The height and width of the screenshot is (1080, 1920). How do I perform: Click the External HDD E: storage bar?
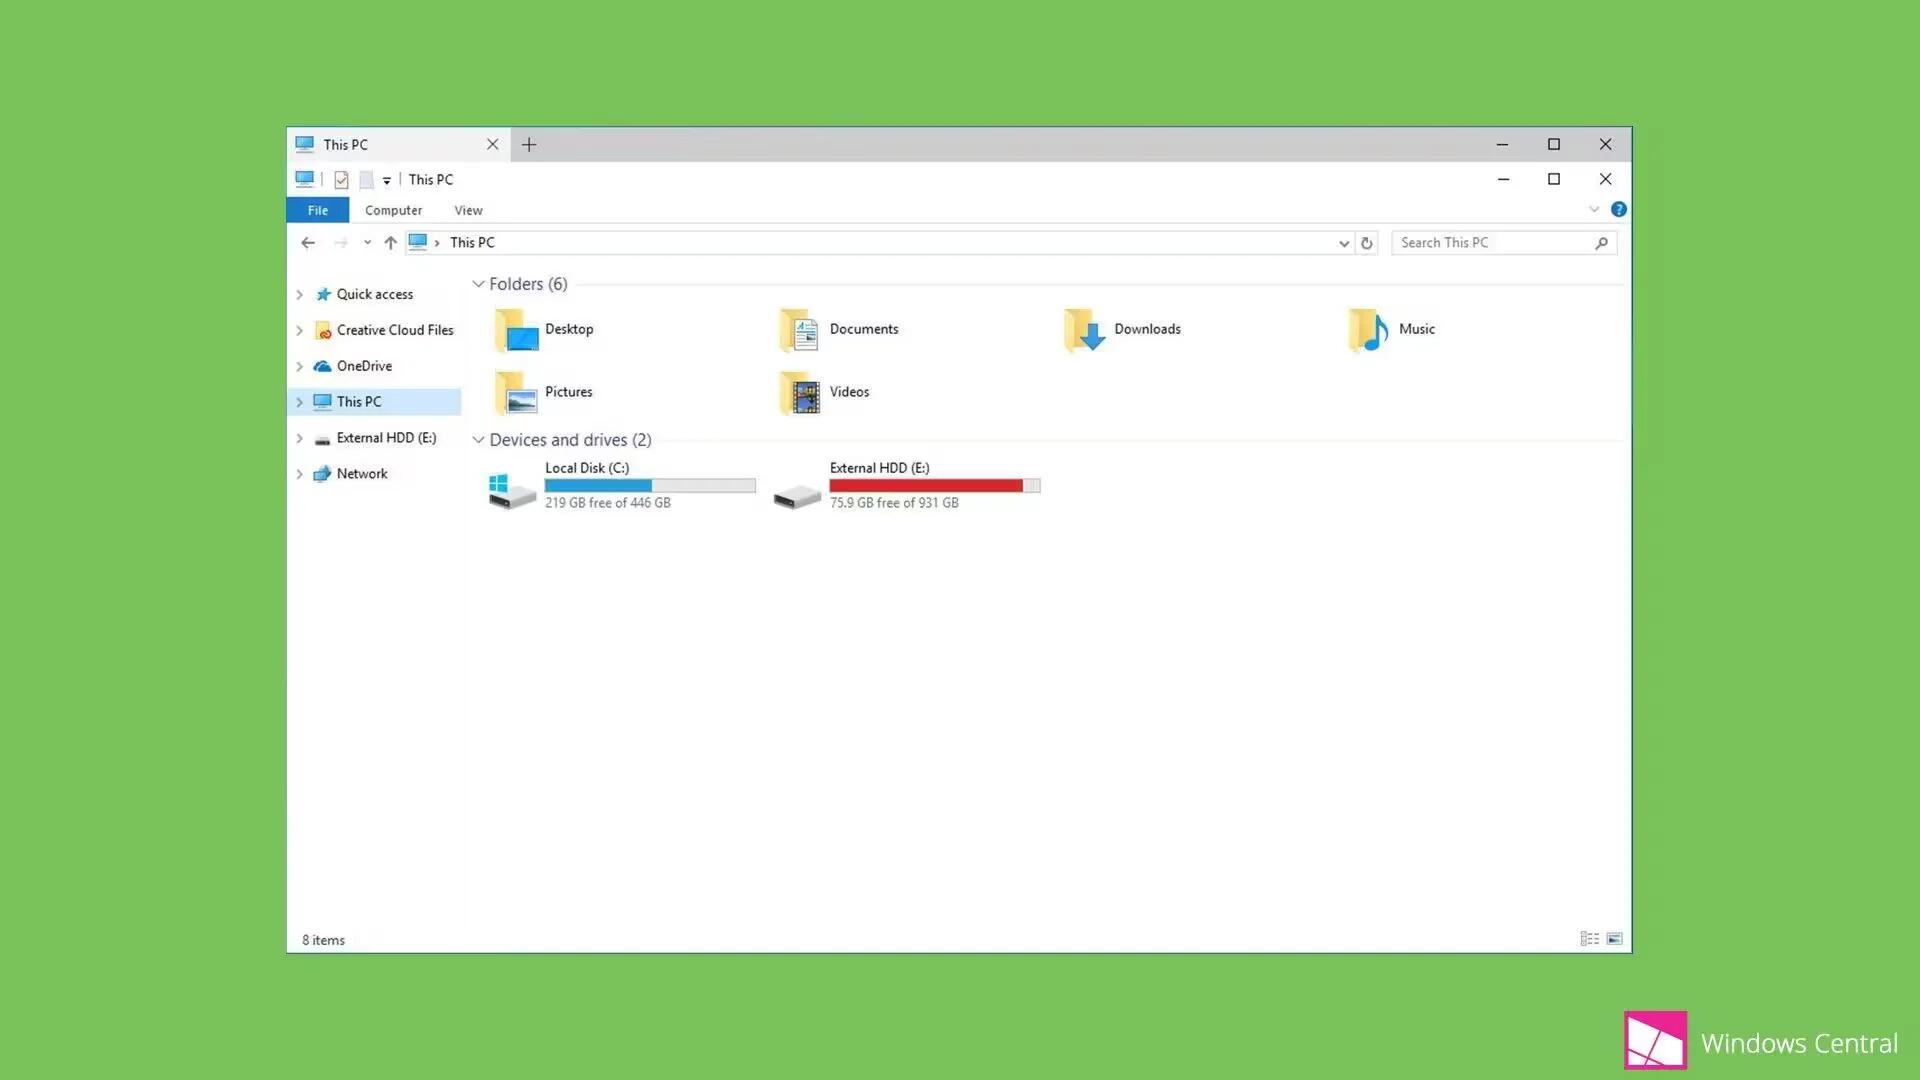[932, 485]
